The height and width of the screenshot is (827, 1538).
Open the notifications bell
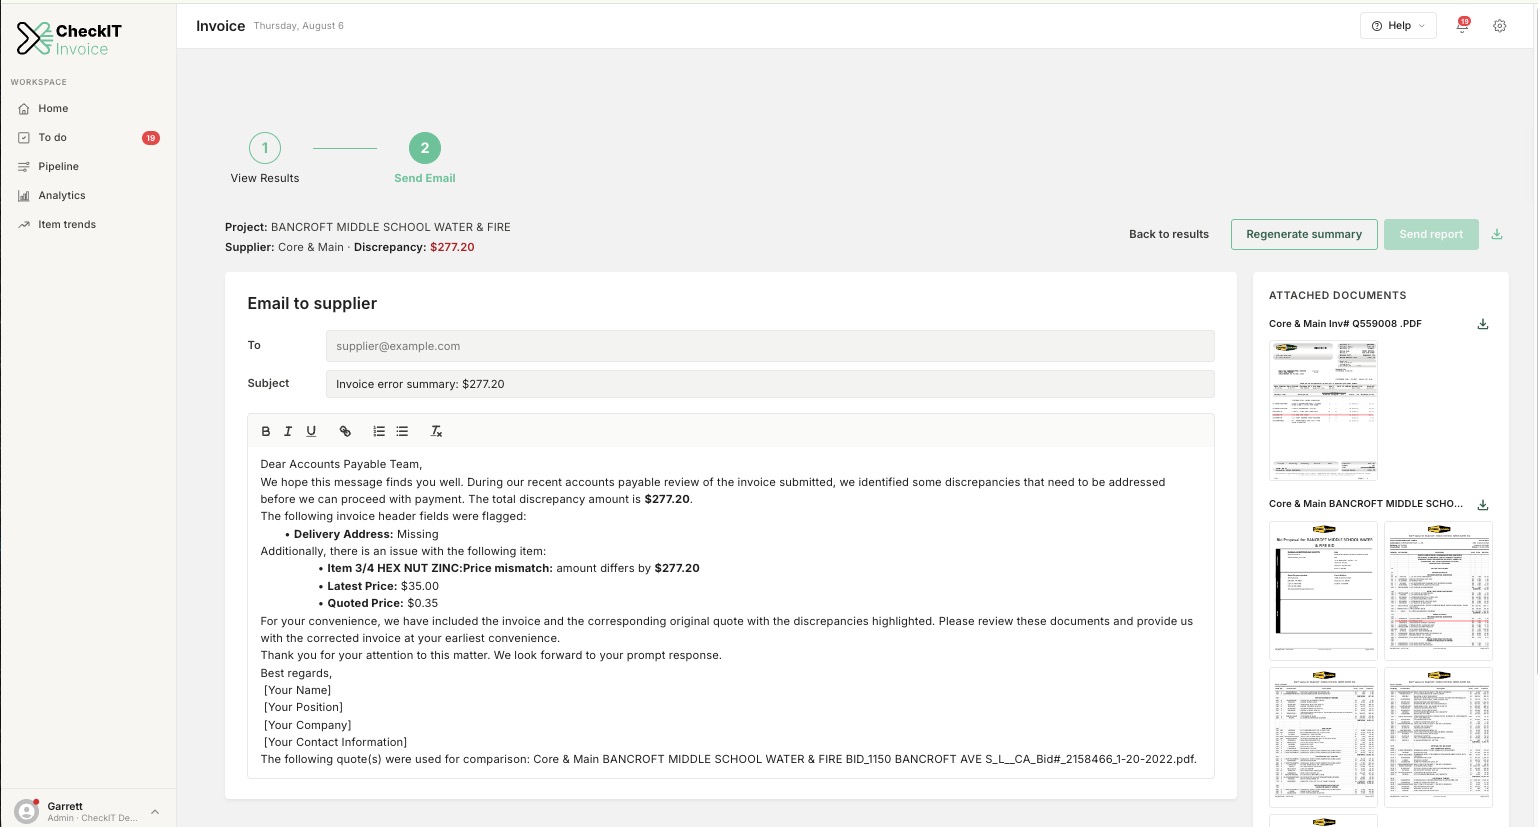(x=1462, y=26)
